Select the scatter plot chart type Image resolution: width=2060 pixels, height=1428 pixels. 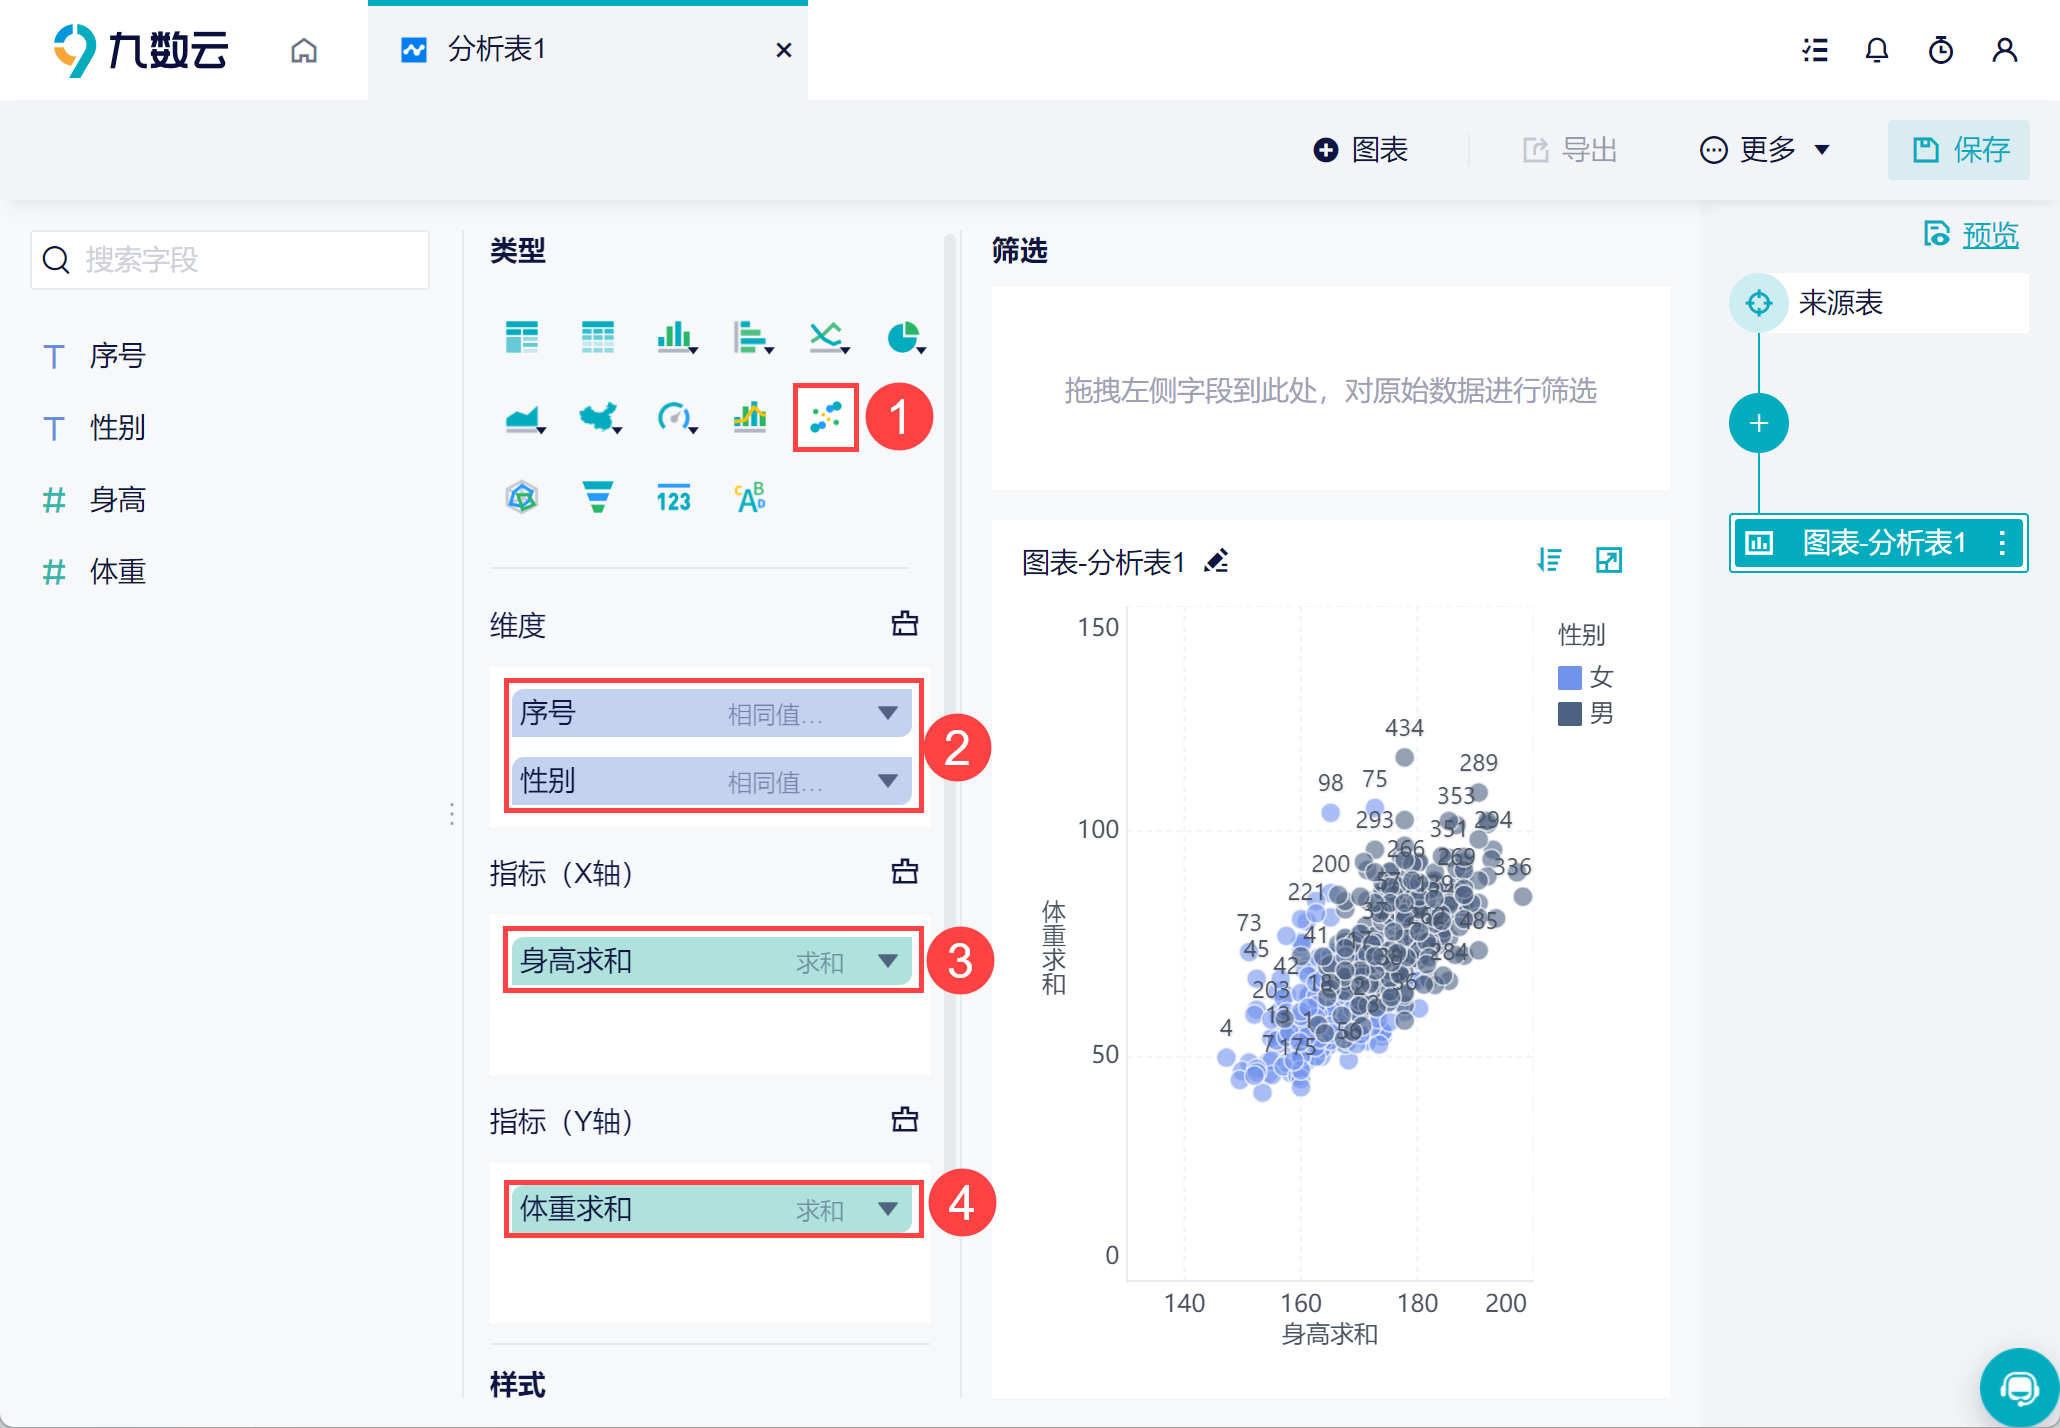(x=826, y=417)
